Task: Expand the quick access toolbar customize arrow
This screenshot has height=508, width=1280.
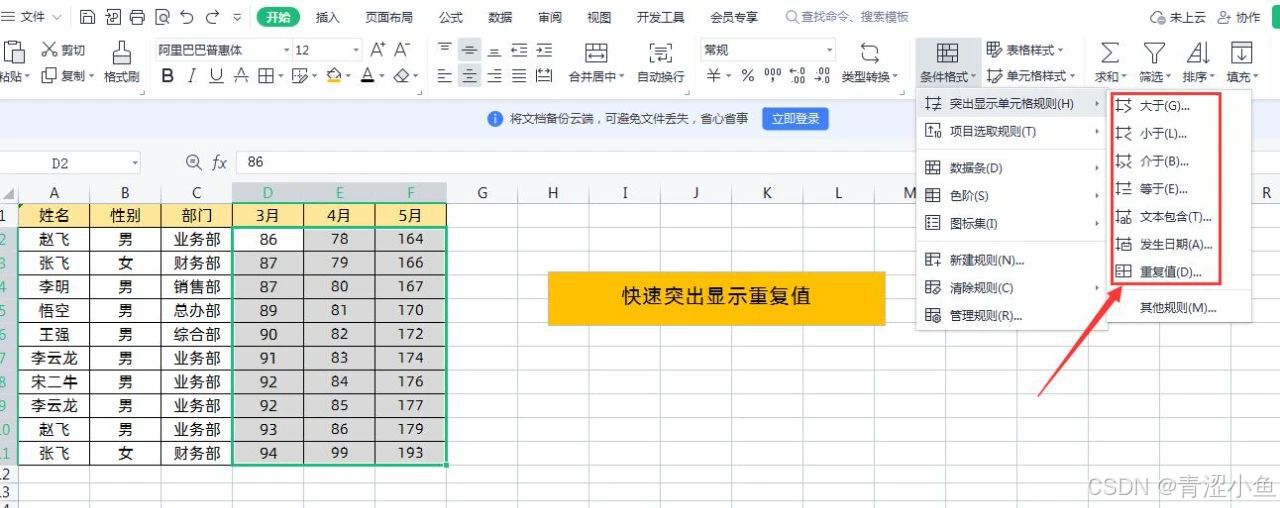Action: (x=237, y=17)
